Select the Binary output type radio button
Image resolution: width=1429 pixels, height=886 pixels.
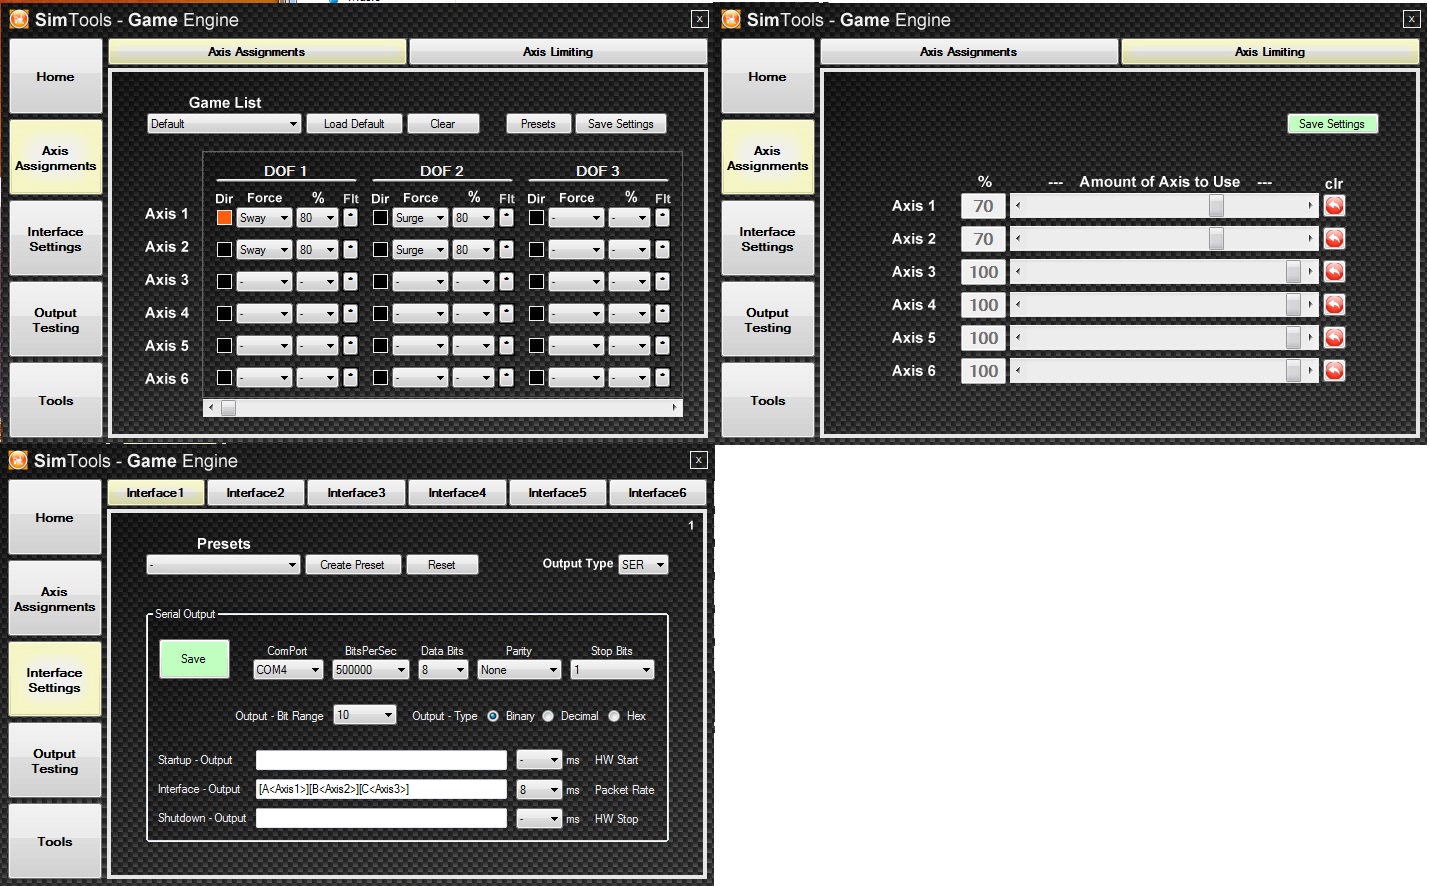tap(493, 716)
